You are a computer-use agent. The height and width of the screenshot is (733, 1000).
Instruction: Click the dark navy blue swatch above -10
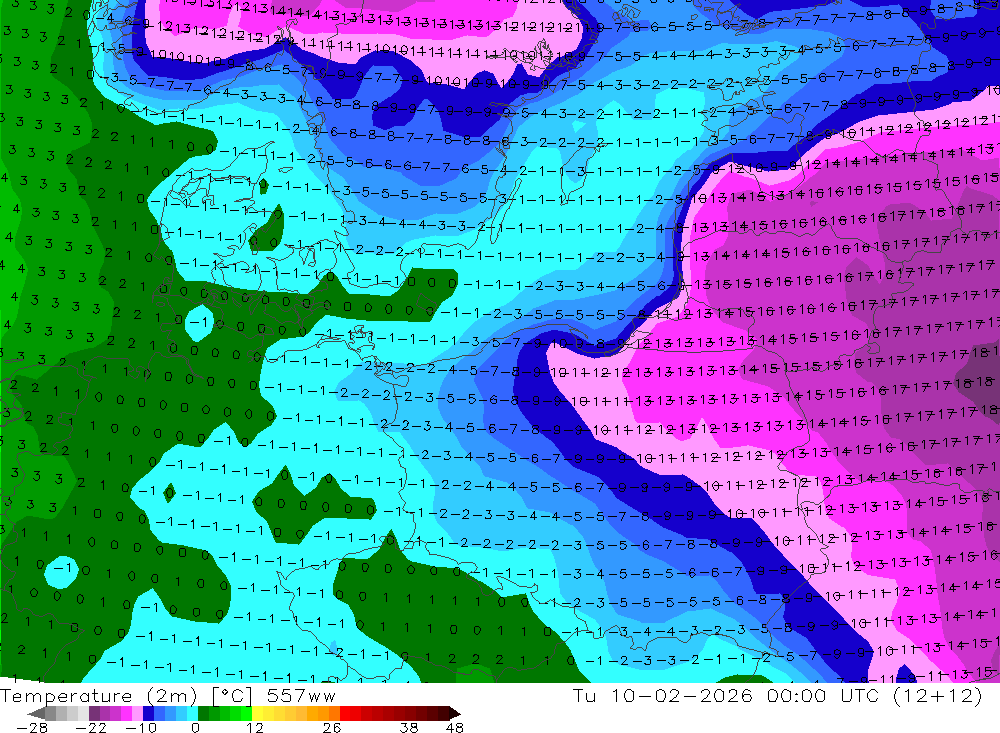tap(148, 713)
